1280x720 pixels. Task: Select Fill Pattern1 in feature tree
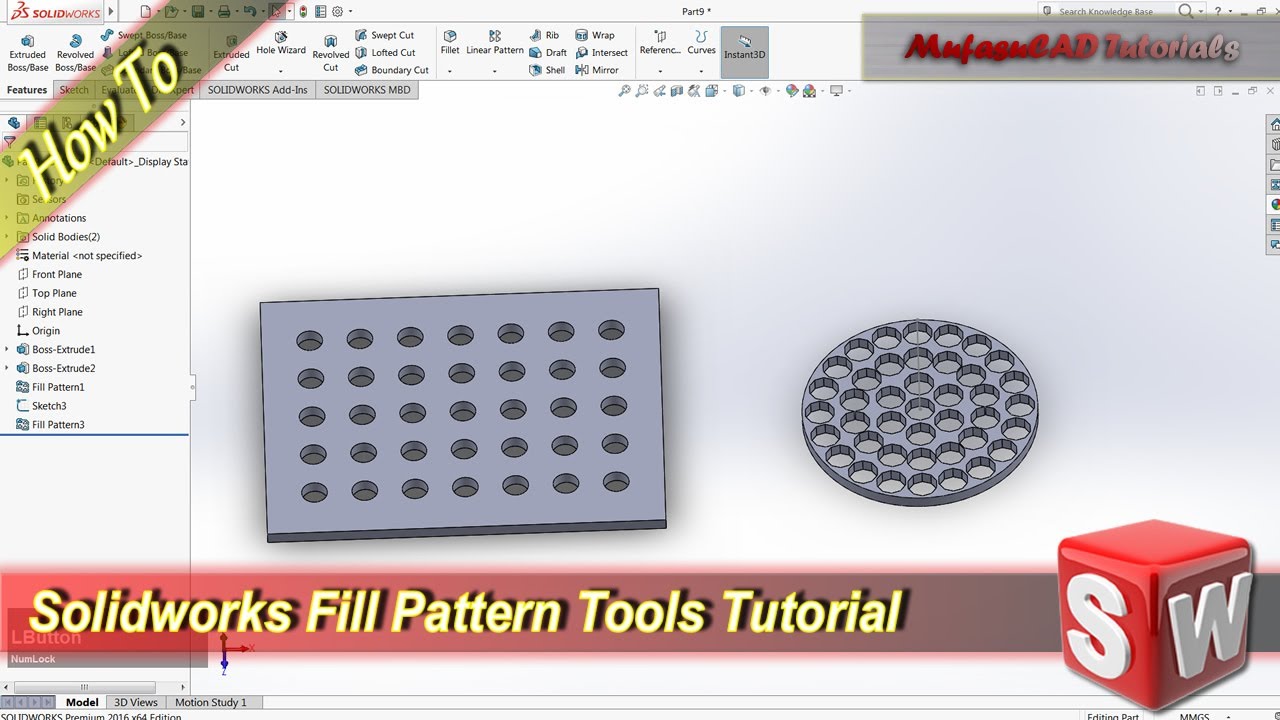(50, 387)
